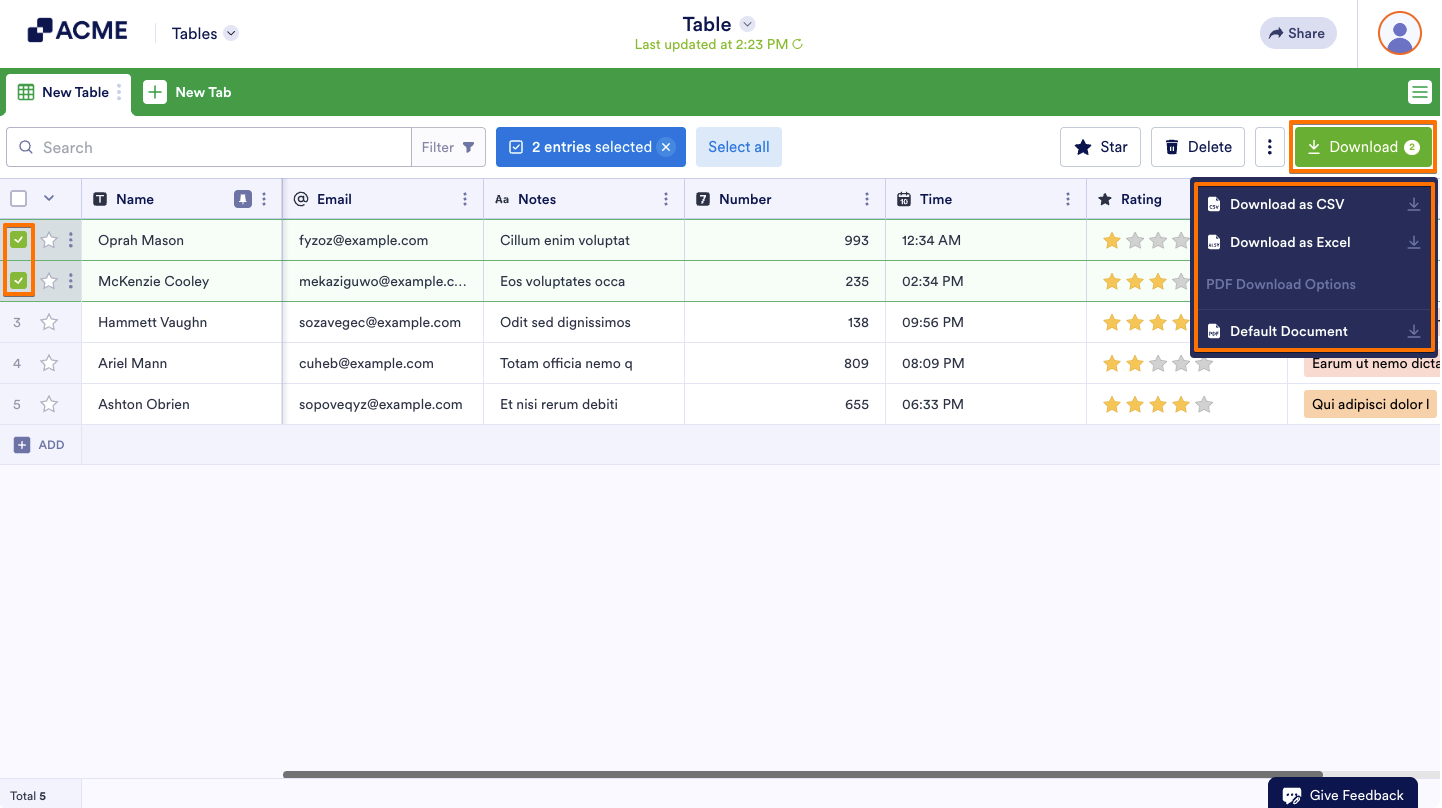Click the Hammett Vaughn name cell
Image resolution: width=1442 pixels, height=808 pixels.
pyautogui.click(x=182, y=322)
